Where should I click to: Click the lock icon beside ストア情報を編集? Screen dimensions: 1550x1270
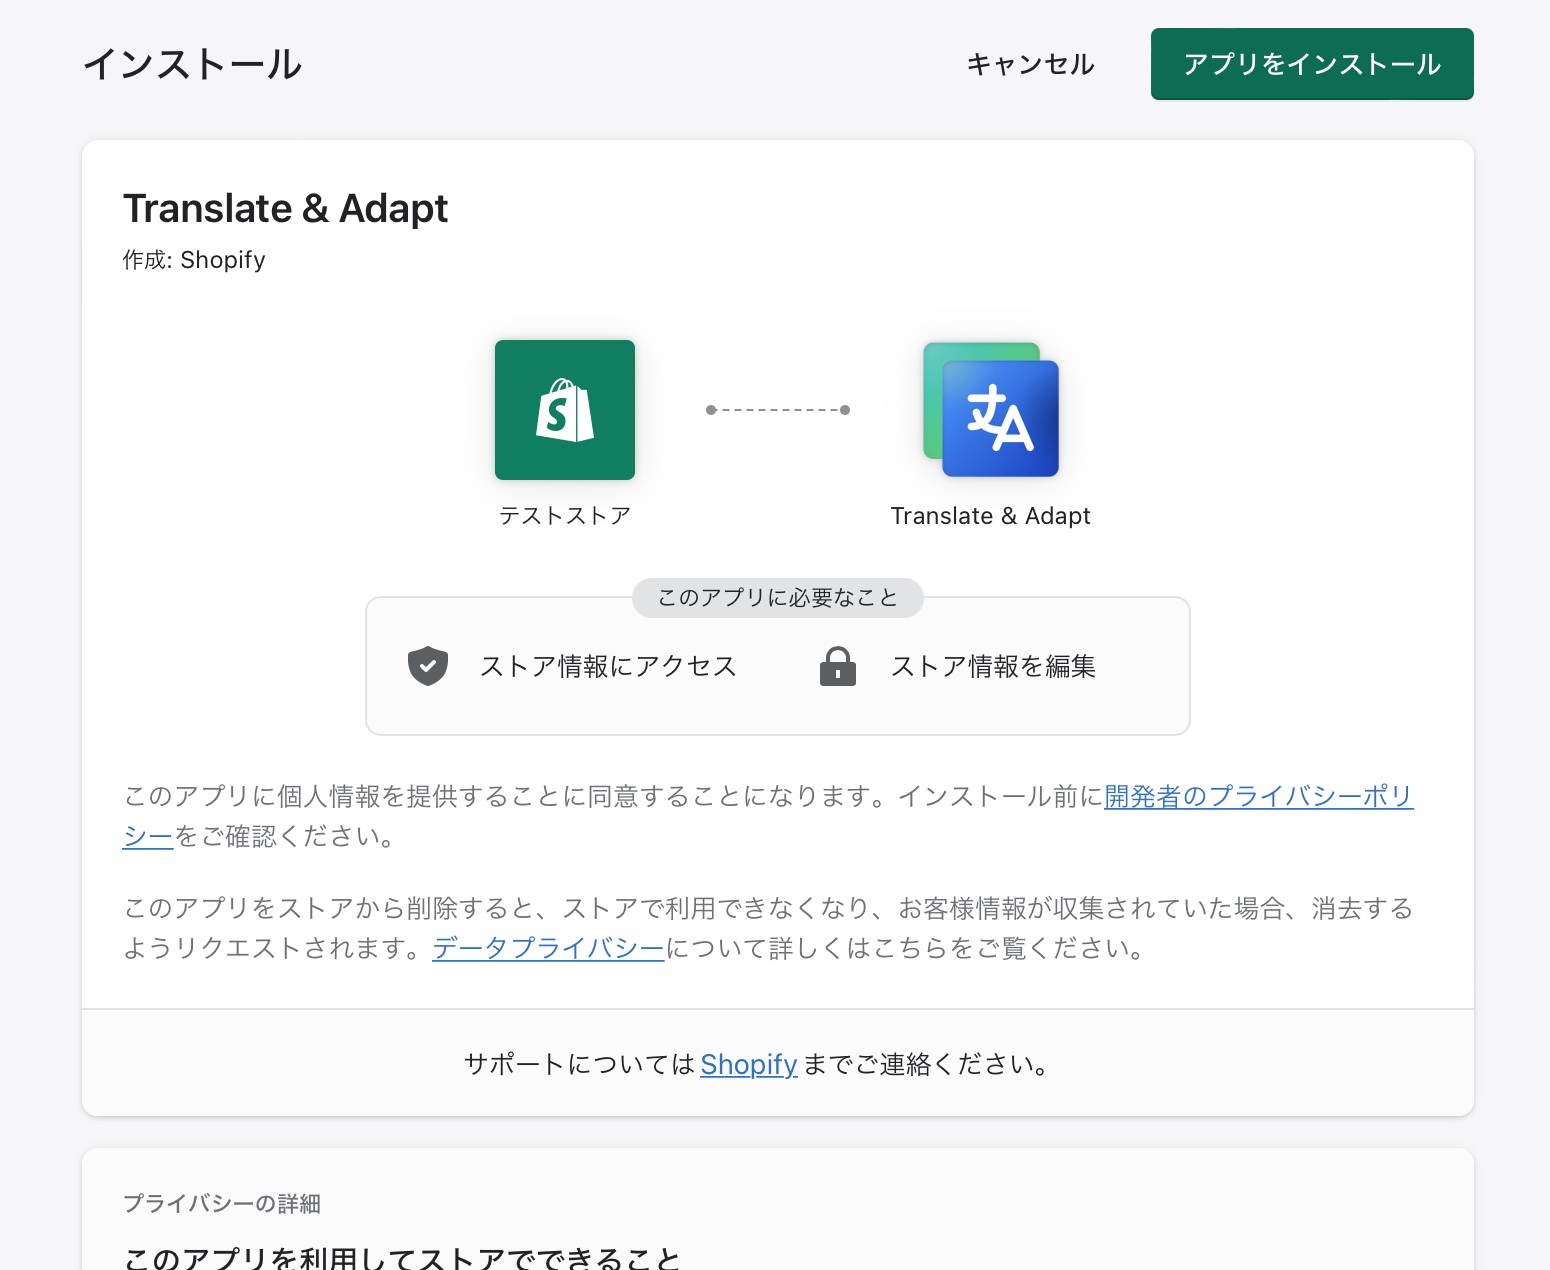(x=839, y=665)
